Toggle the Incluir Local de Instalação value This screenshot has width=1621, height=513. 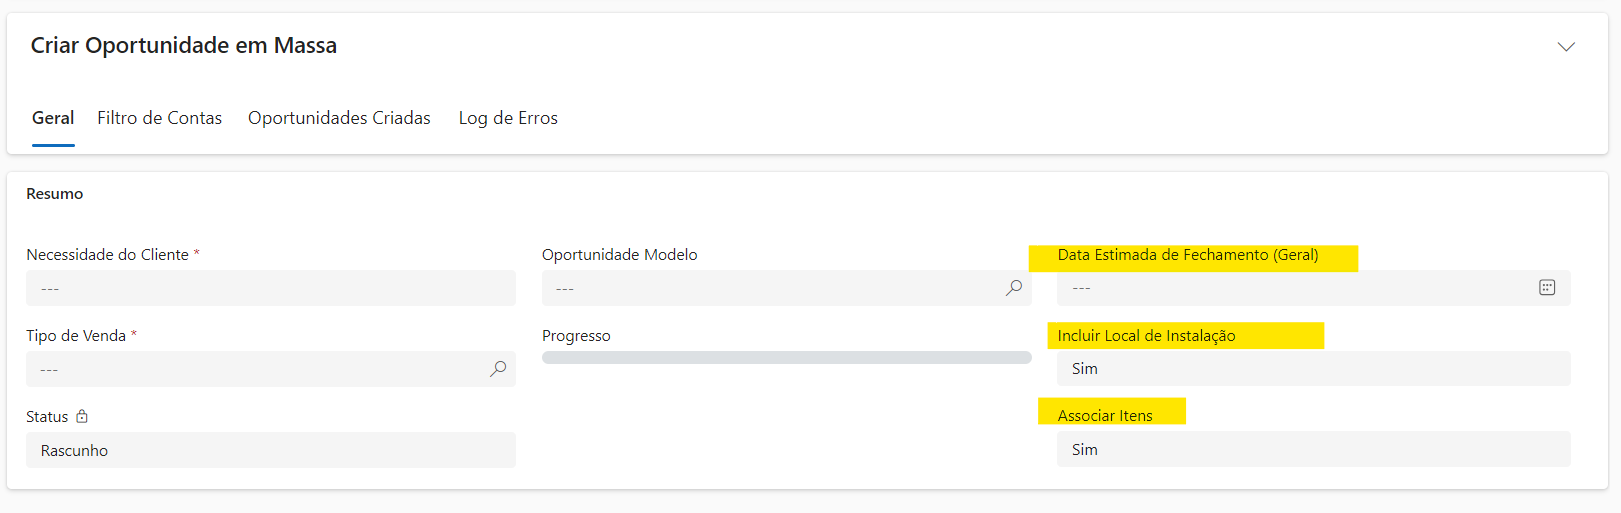coord(1312,369)
